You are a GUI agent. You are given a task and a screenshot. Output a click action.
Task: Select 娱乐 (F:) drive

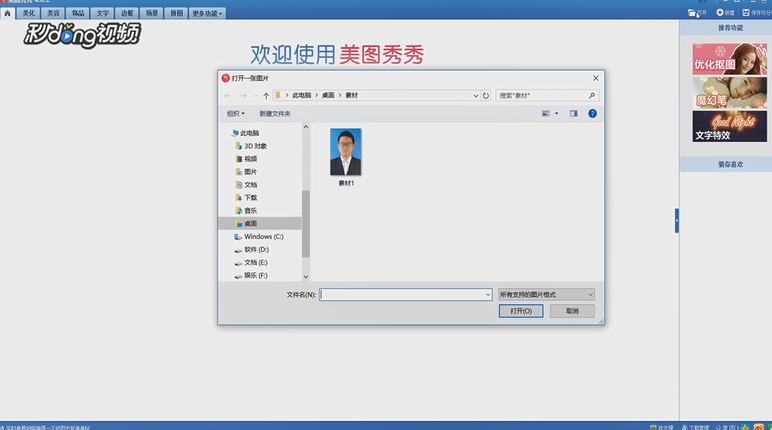[251, 275]
